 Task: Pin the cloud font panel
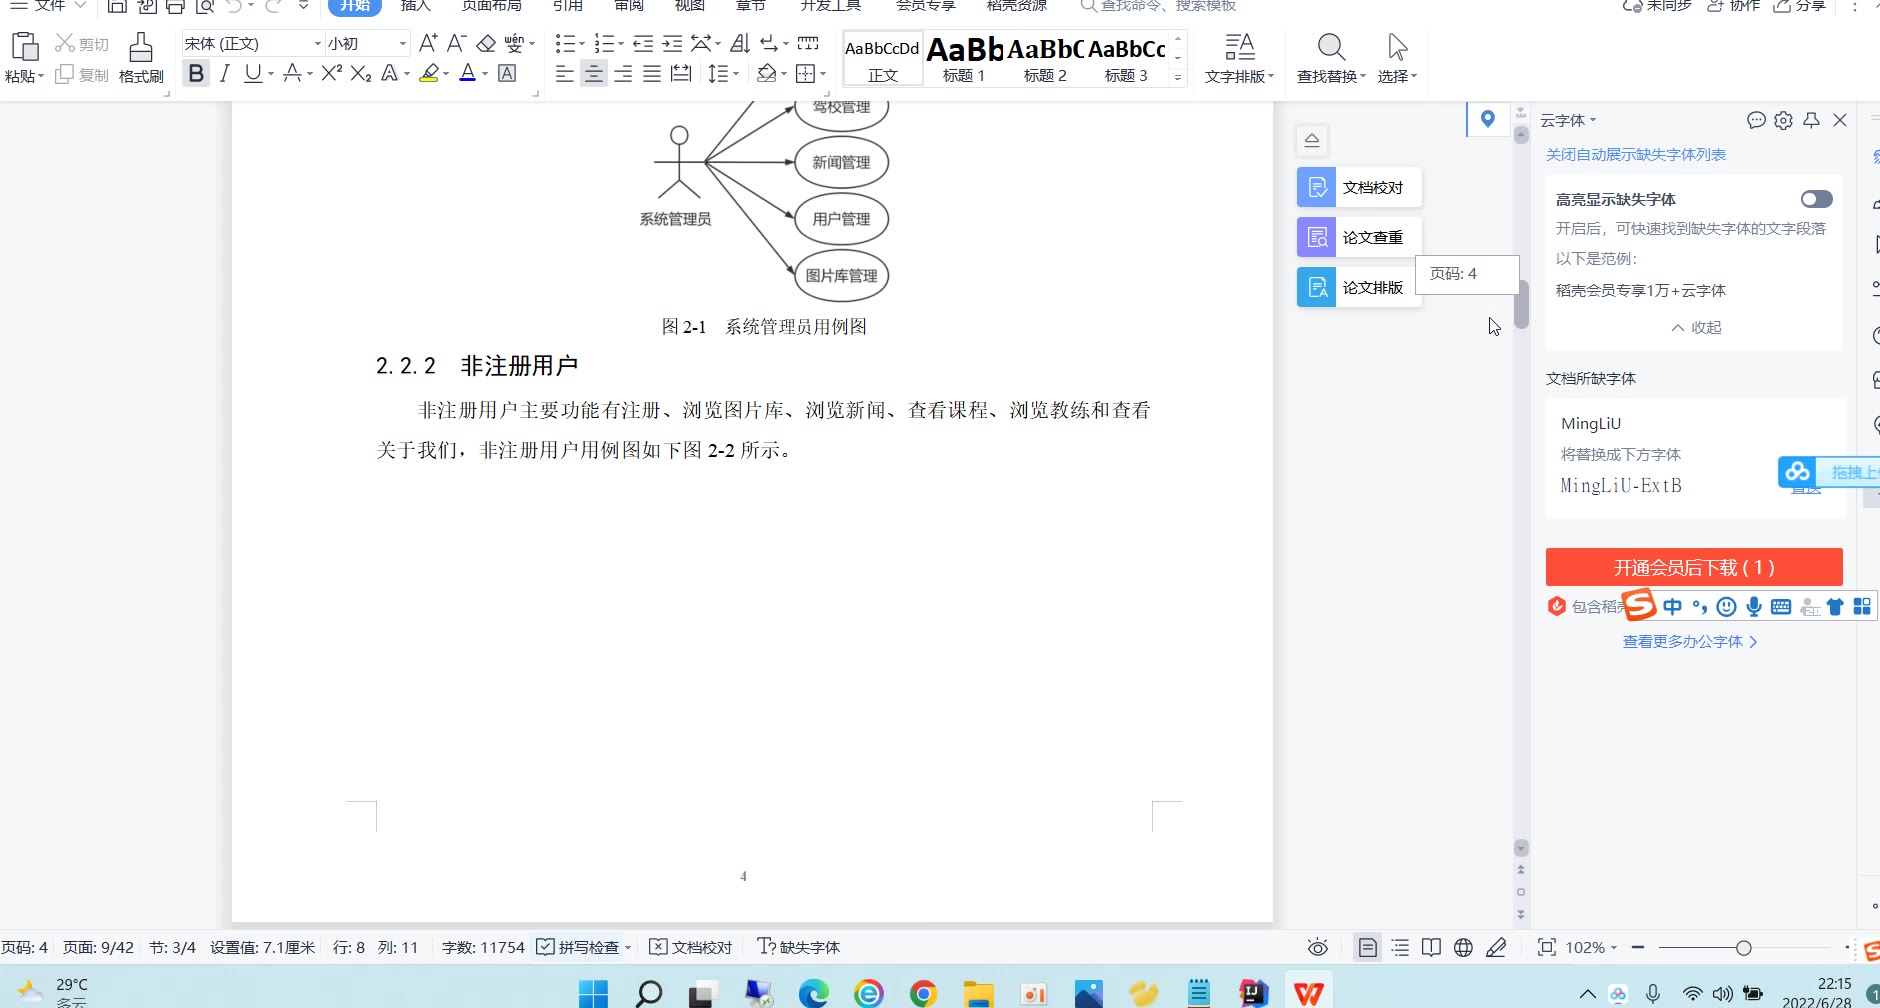tap(1811, 120)
